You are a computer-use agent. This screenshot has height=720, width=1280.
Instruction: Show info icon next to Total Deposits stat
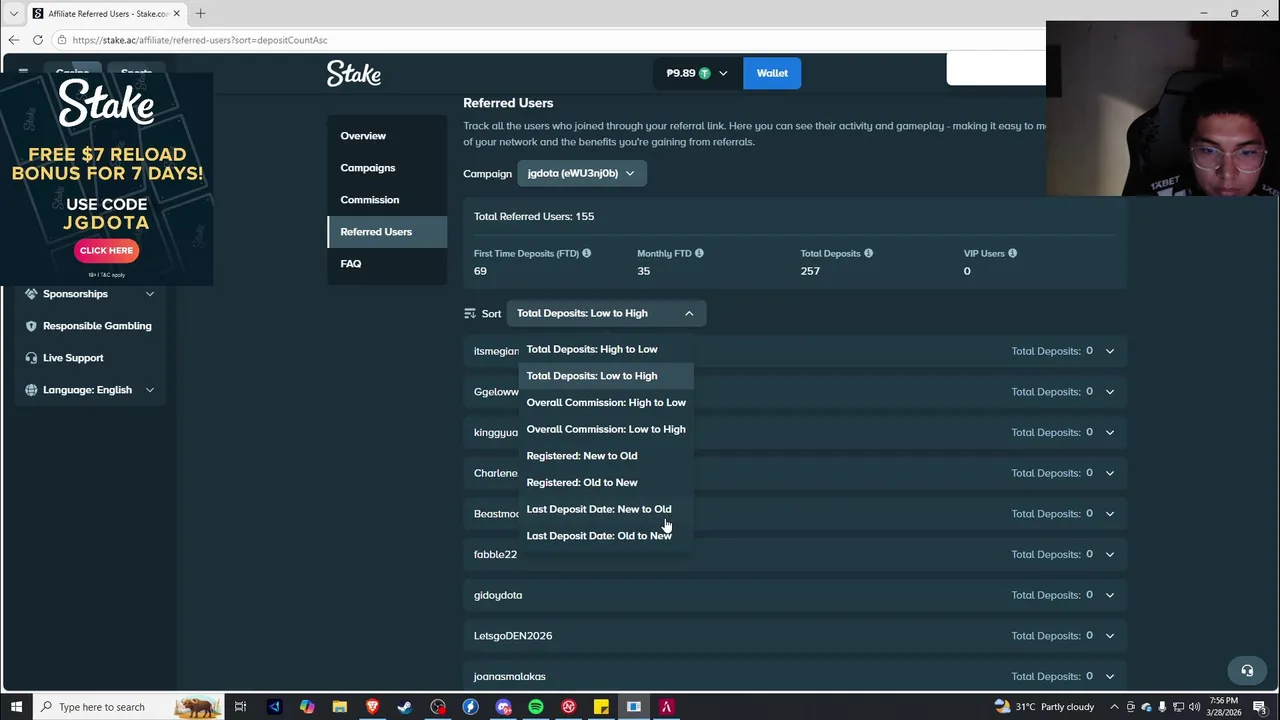pyautogui.click(x=868, y=253)
